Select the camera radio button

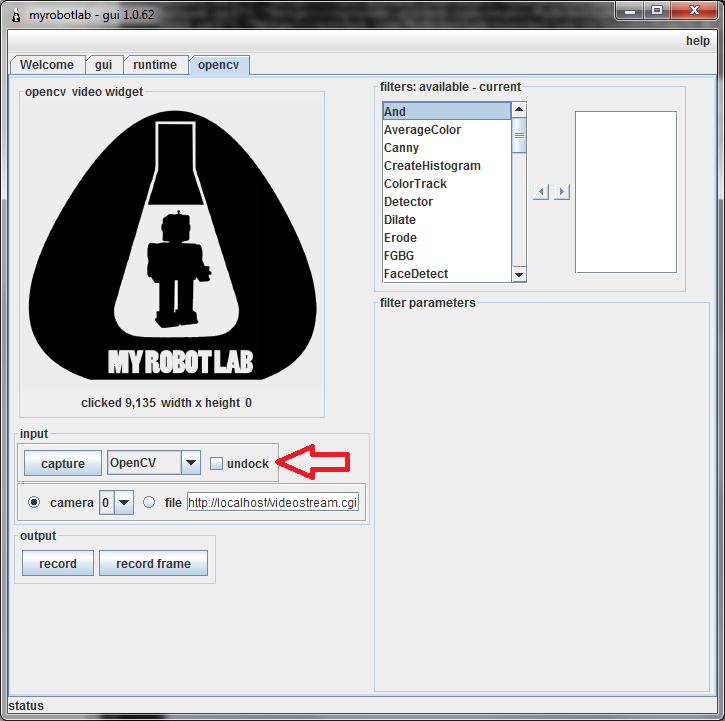pyautogui.click(x=34, y=502)
